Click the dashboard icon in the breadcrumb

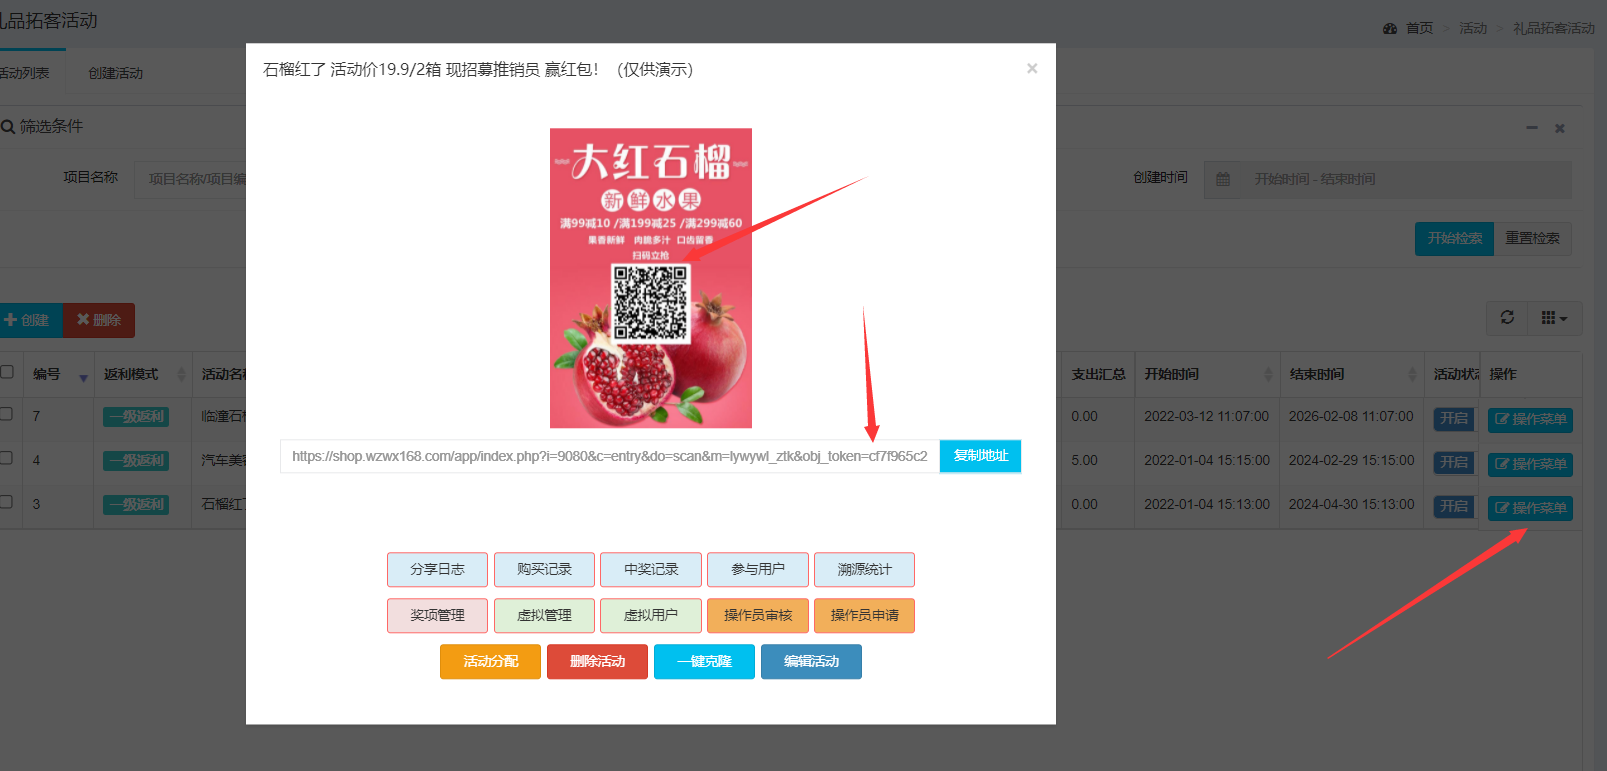(x=1390, y=28)
